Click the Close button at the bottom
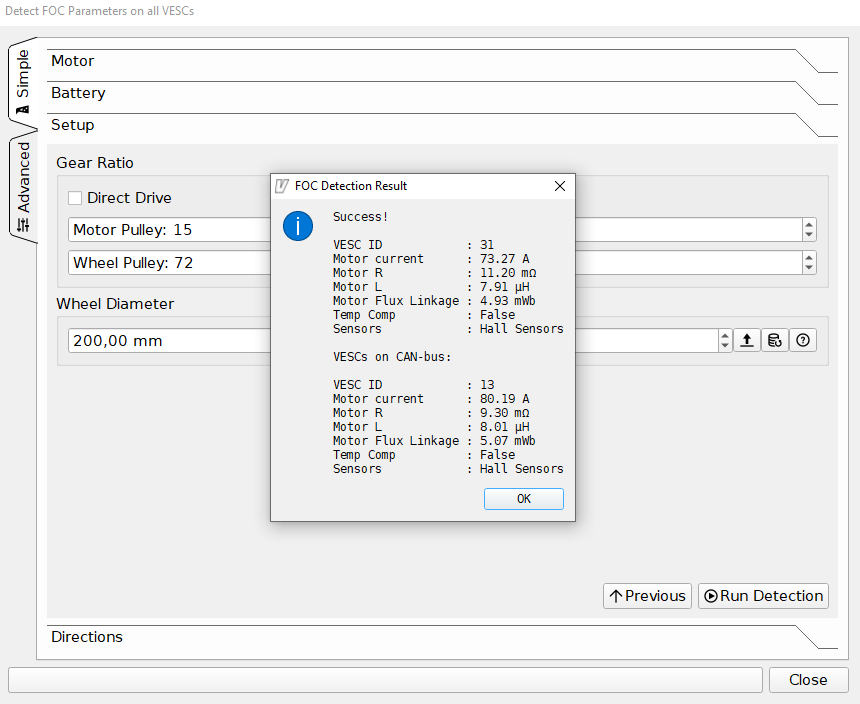This screenshot has width=860, height=704. 808,680
